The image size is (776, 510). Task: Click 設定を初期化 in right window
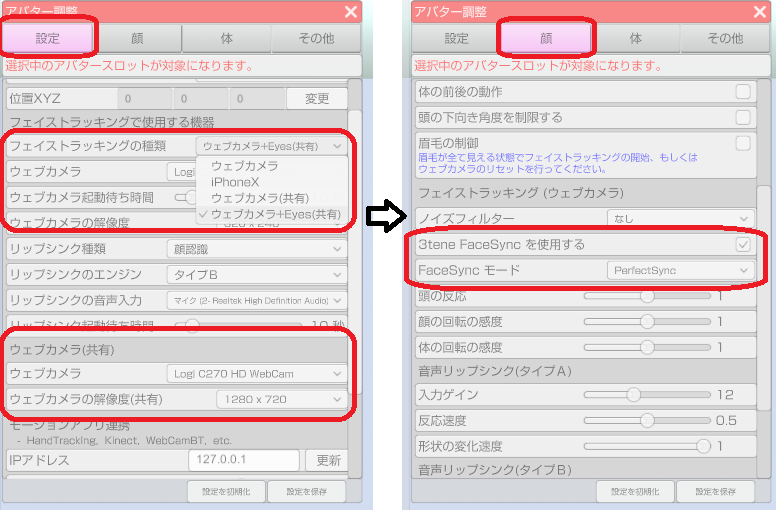point(635,491)
